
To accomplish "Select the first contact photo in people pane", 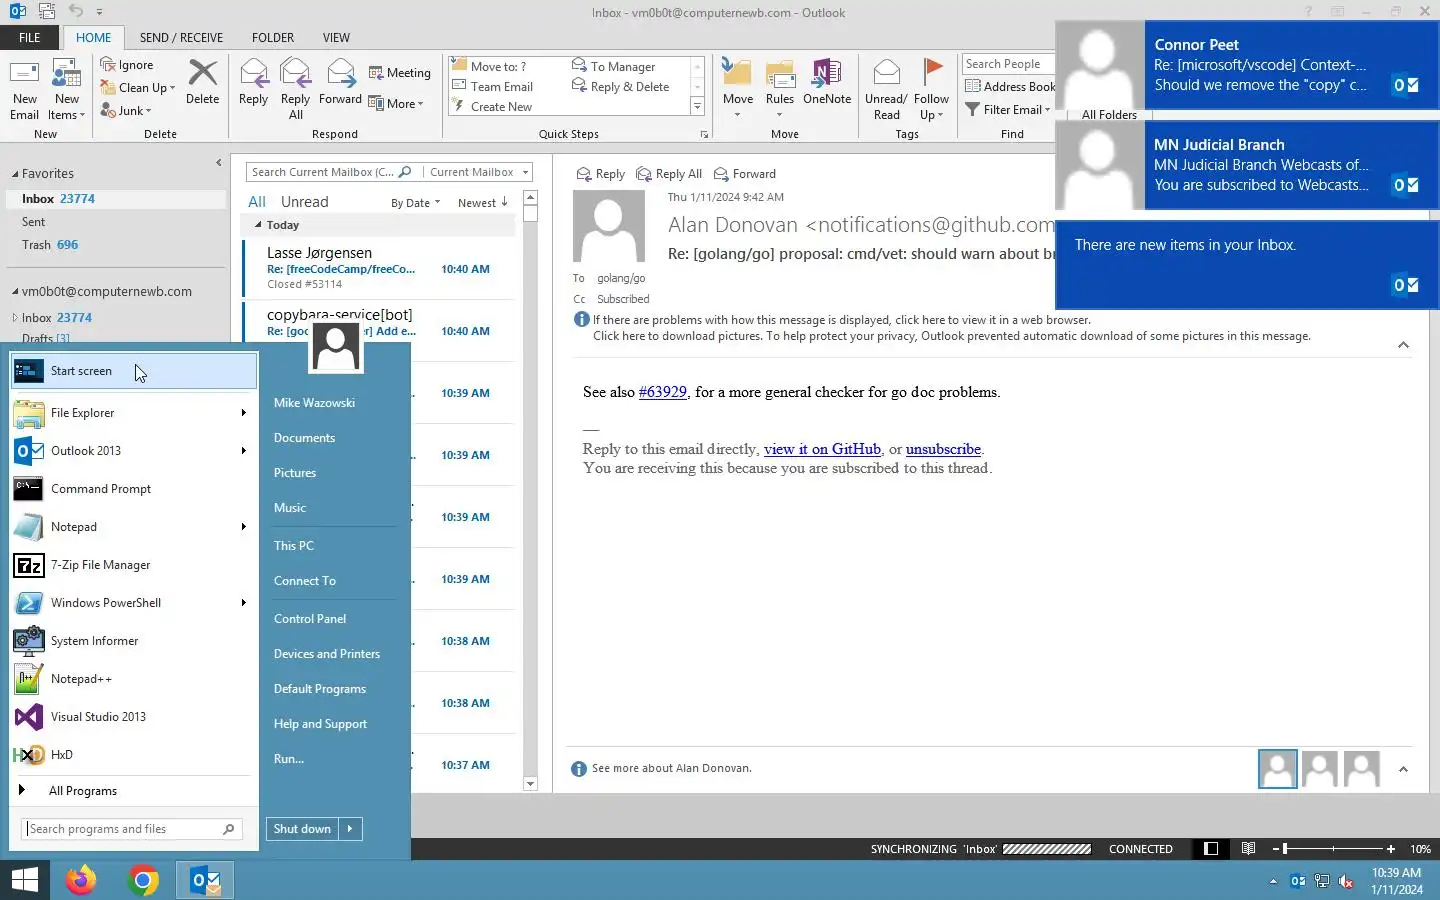I will (x=1278, y=769).
